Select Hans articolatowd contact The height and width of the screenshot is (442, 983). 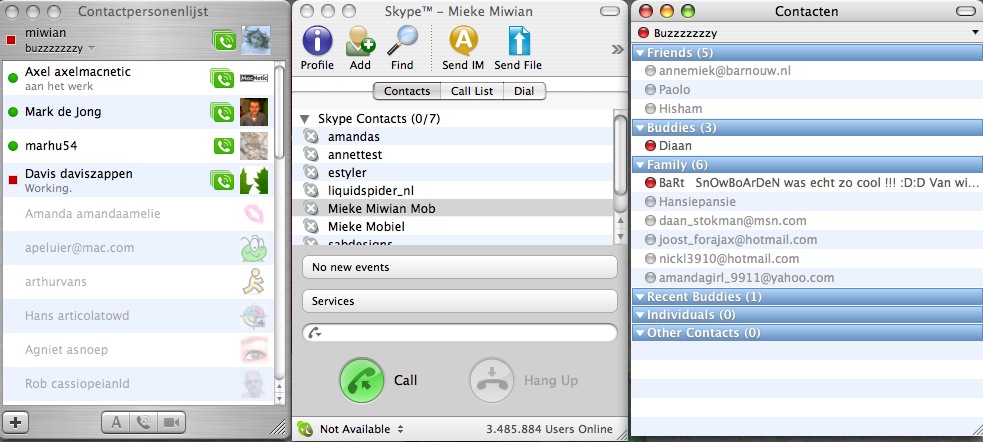click(x=139, y=316)
